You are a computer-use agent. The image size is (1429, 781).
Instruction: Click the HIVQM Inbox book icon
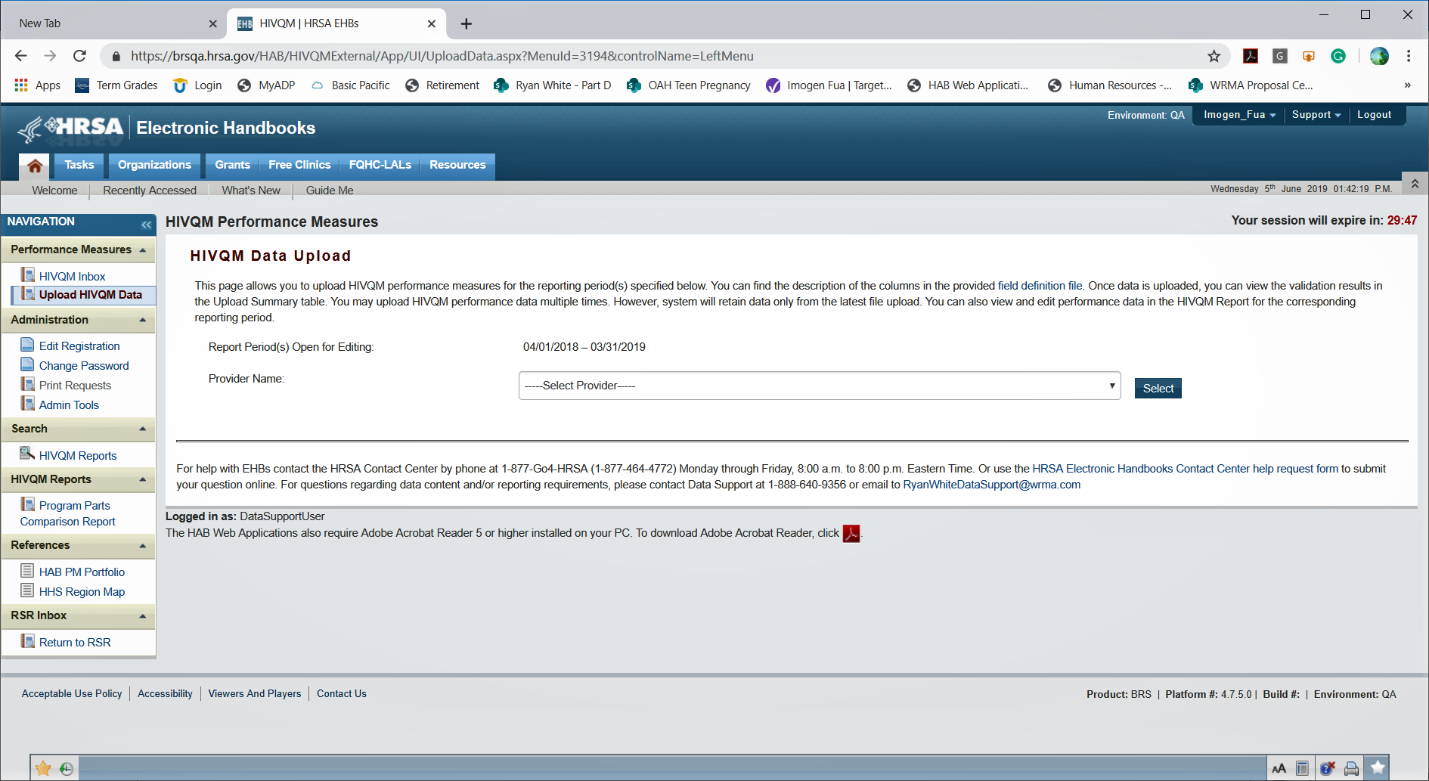point(27,275)
